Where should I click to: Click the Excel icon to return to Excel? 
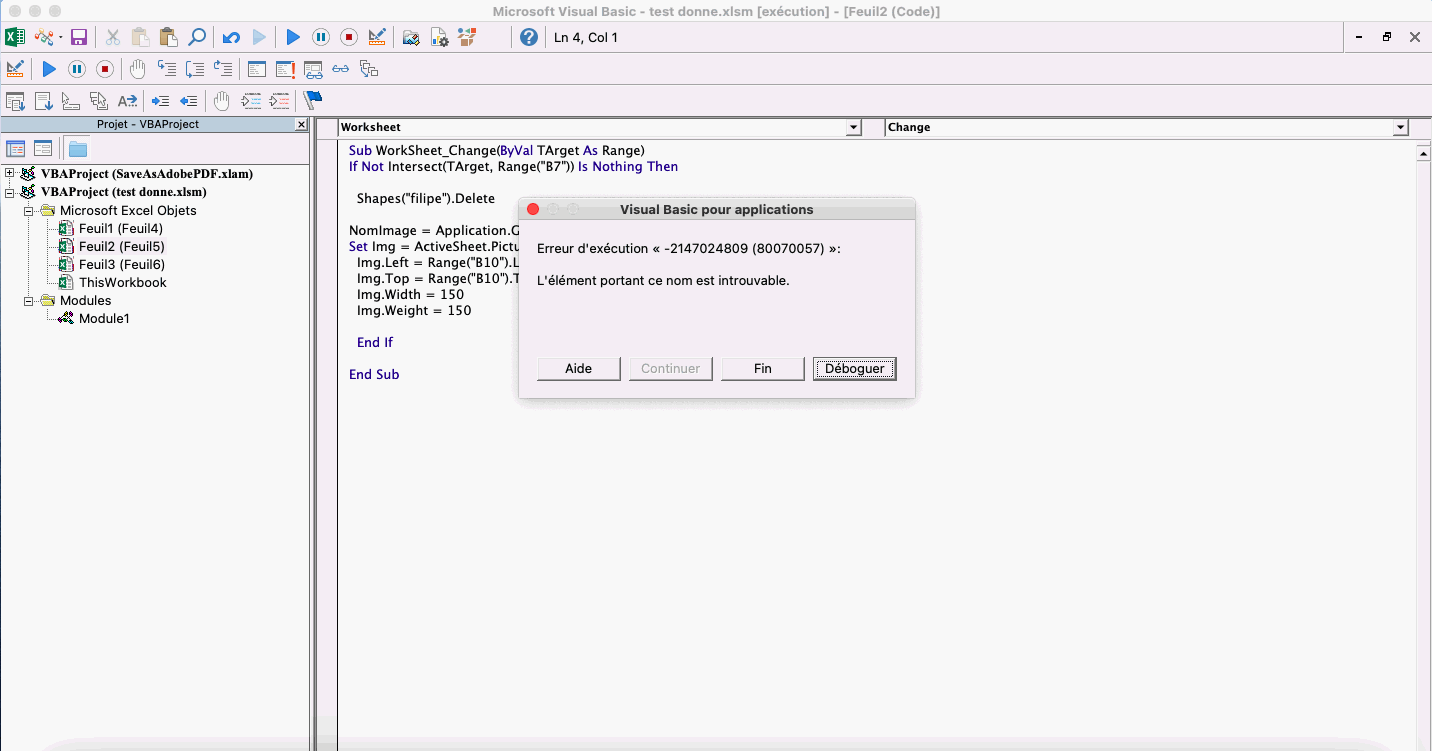point(15,37)
